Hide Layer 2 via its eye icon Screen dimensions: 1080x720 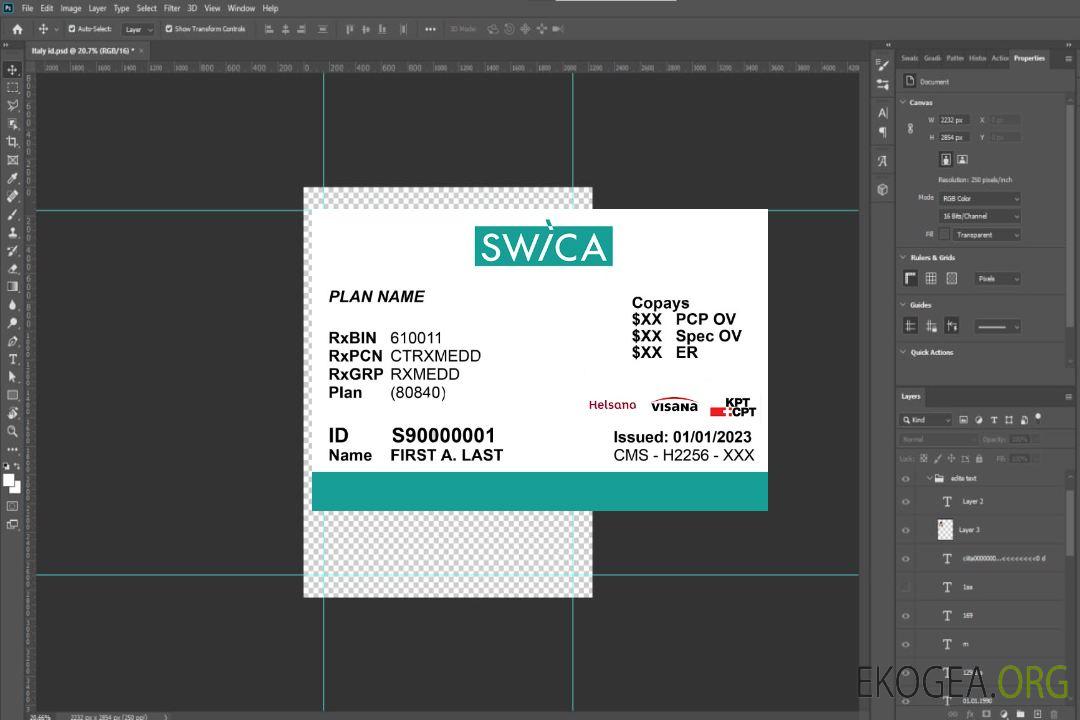click(906, 502)
